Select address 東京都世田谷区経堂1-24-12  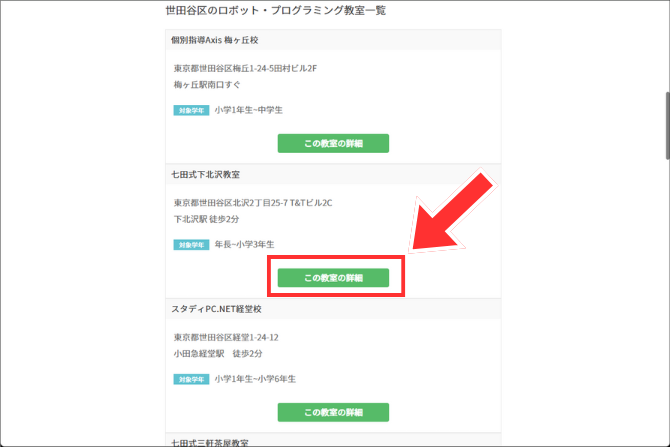point(226,337)
